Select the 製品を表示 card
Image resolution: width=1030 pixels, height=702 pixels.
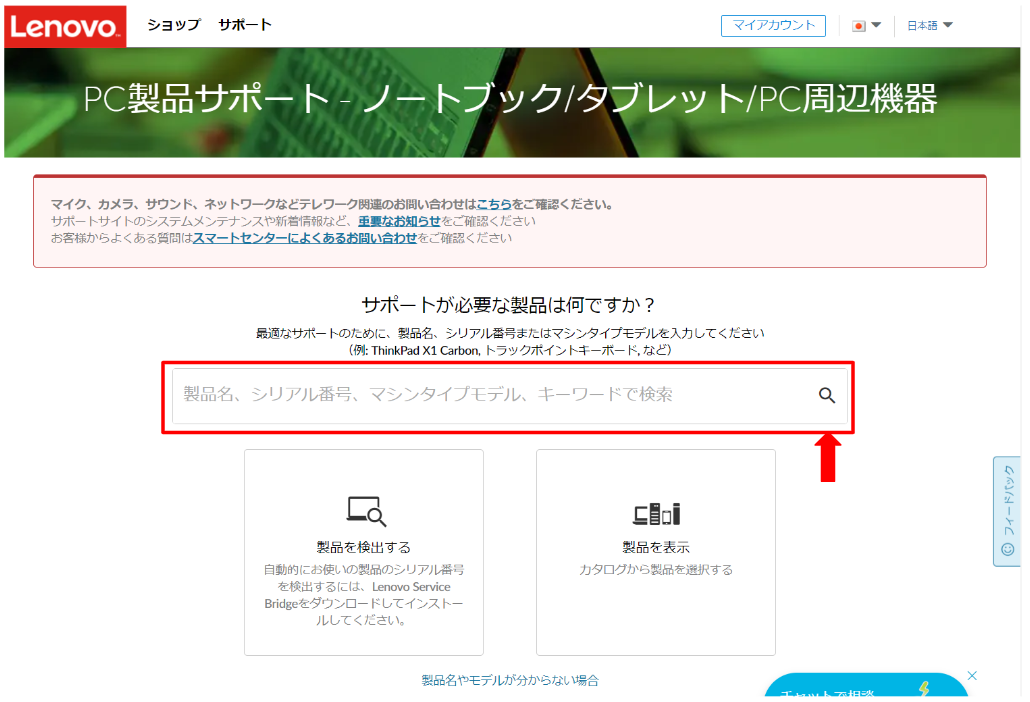point(656,552)
